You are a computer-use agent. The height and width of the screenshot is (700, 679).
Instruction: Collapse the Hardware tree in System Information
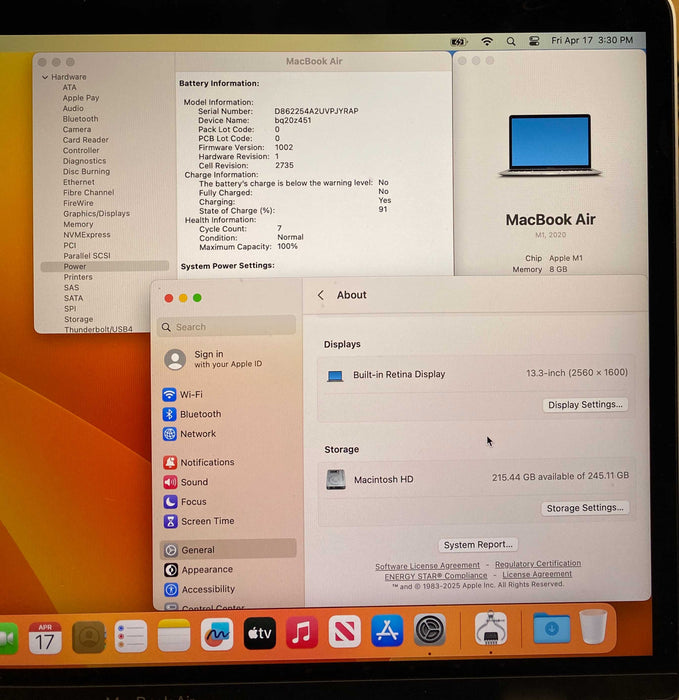tap(45, 77)
